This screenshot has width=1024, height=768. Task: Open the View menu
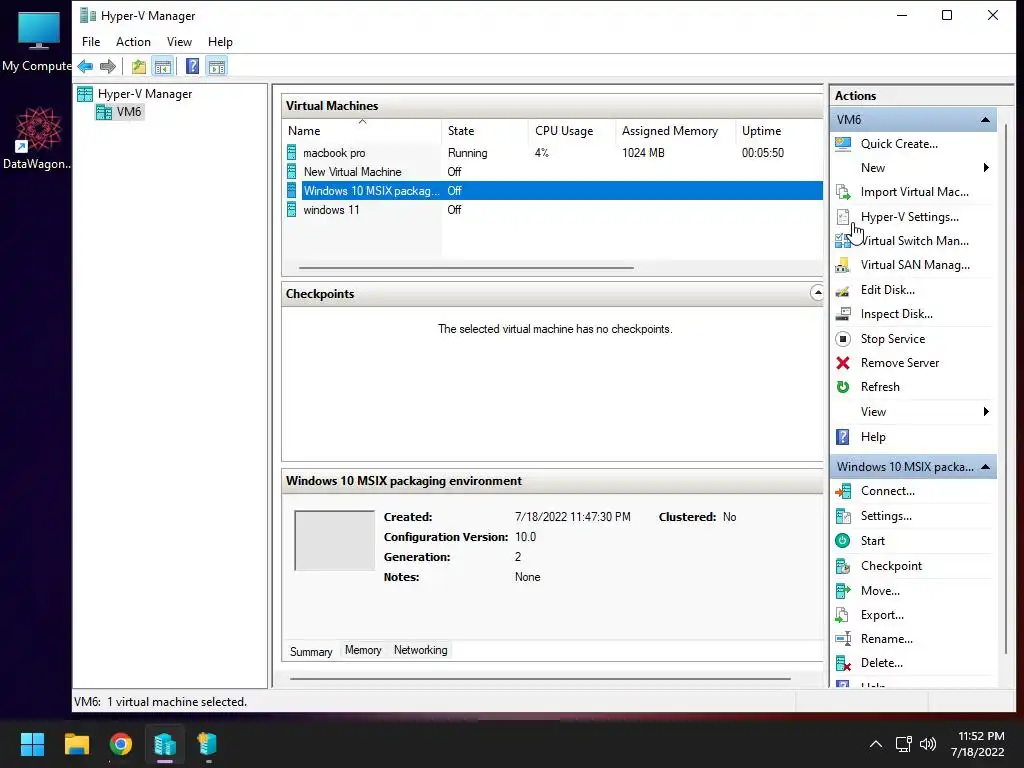(x=179, y=42)
